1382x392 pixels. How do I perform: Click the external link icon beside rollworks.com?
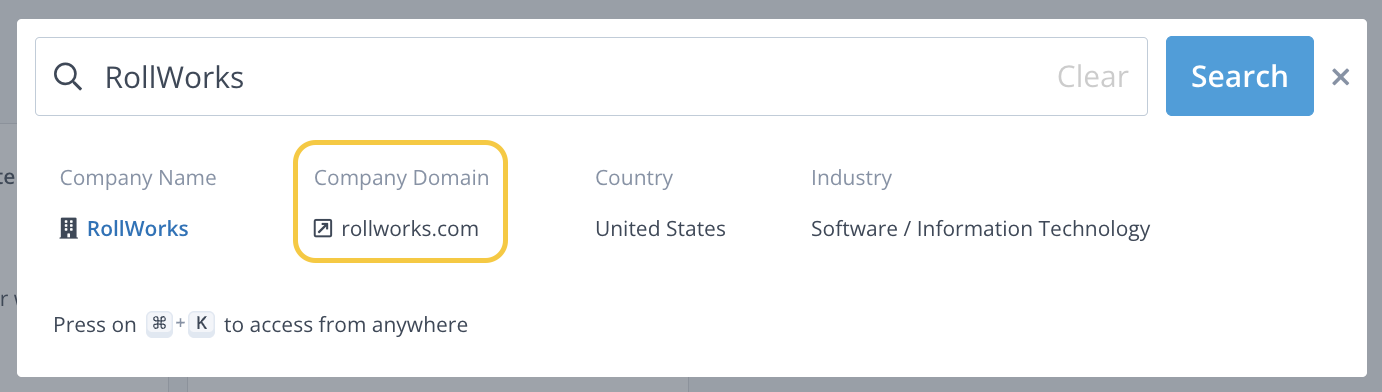click(323, 229)
